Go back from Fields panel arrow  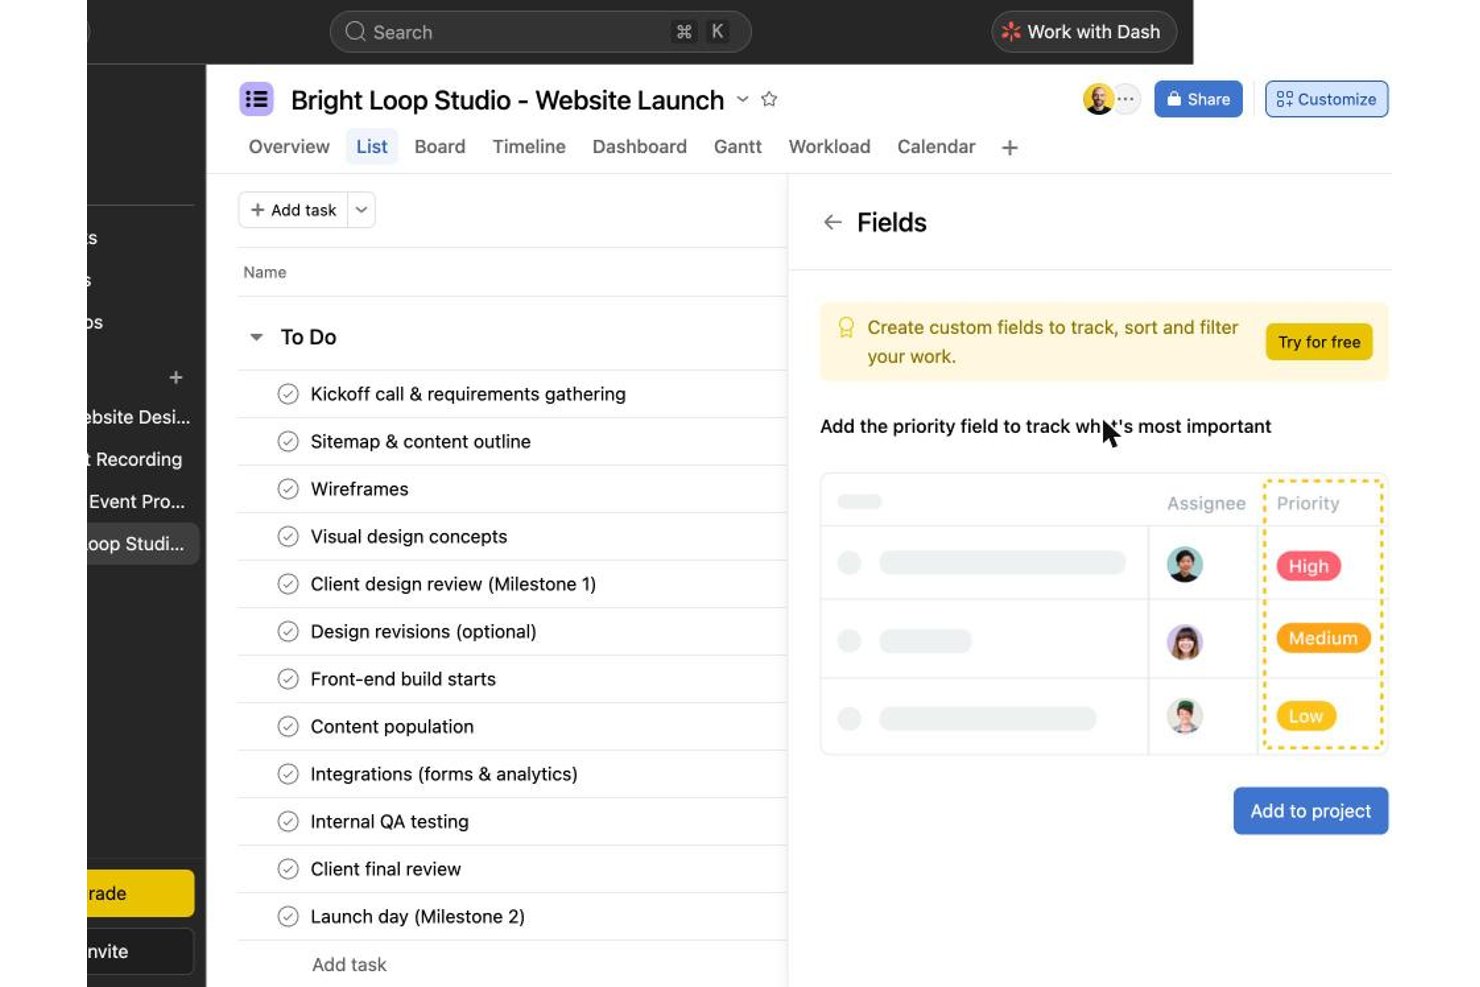click(832, 222)
